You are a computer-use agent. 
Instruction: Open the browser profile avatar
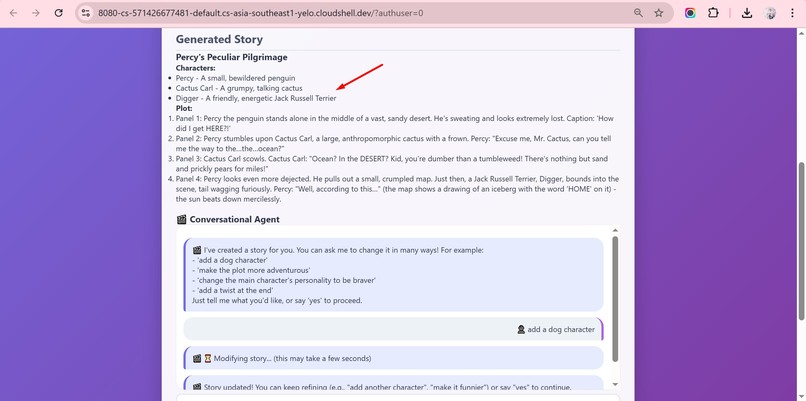(x=770, y=13)
